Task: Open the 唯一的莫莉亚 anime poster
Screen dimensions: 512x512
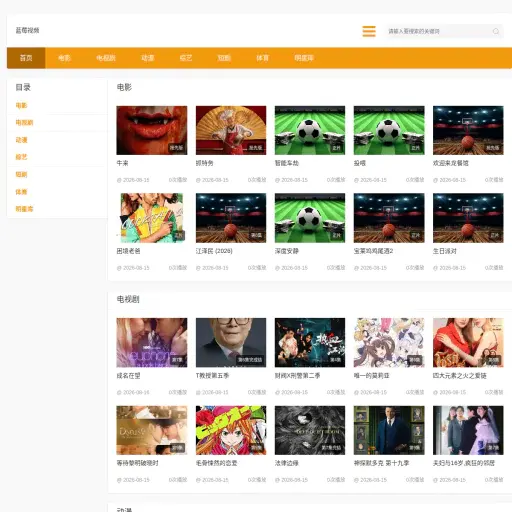Action: click(389, 343)
